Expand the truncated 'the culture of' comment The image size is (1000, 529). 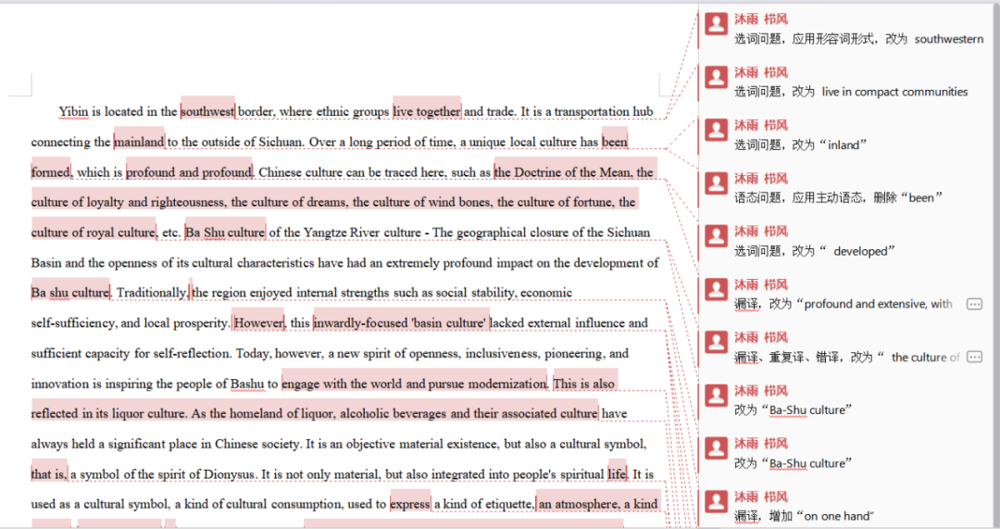click(x=973, y=357)
